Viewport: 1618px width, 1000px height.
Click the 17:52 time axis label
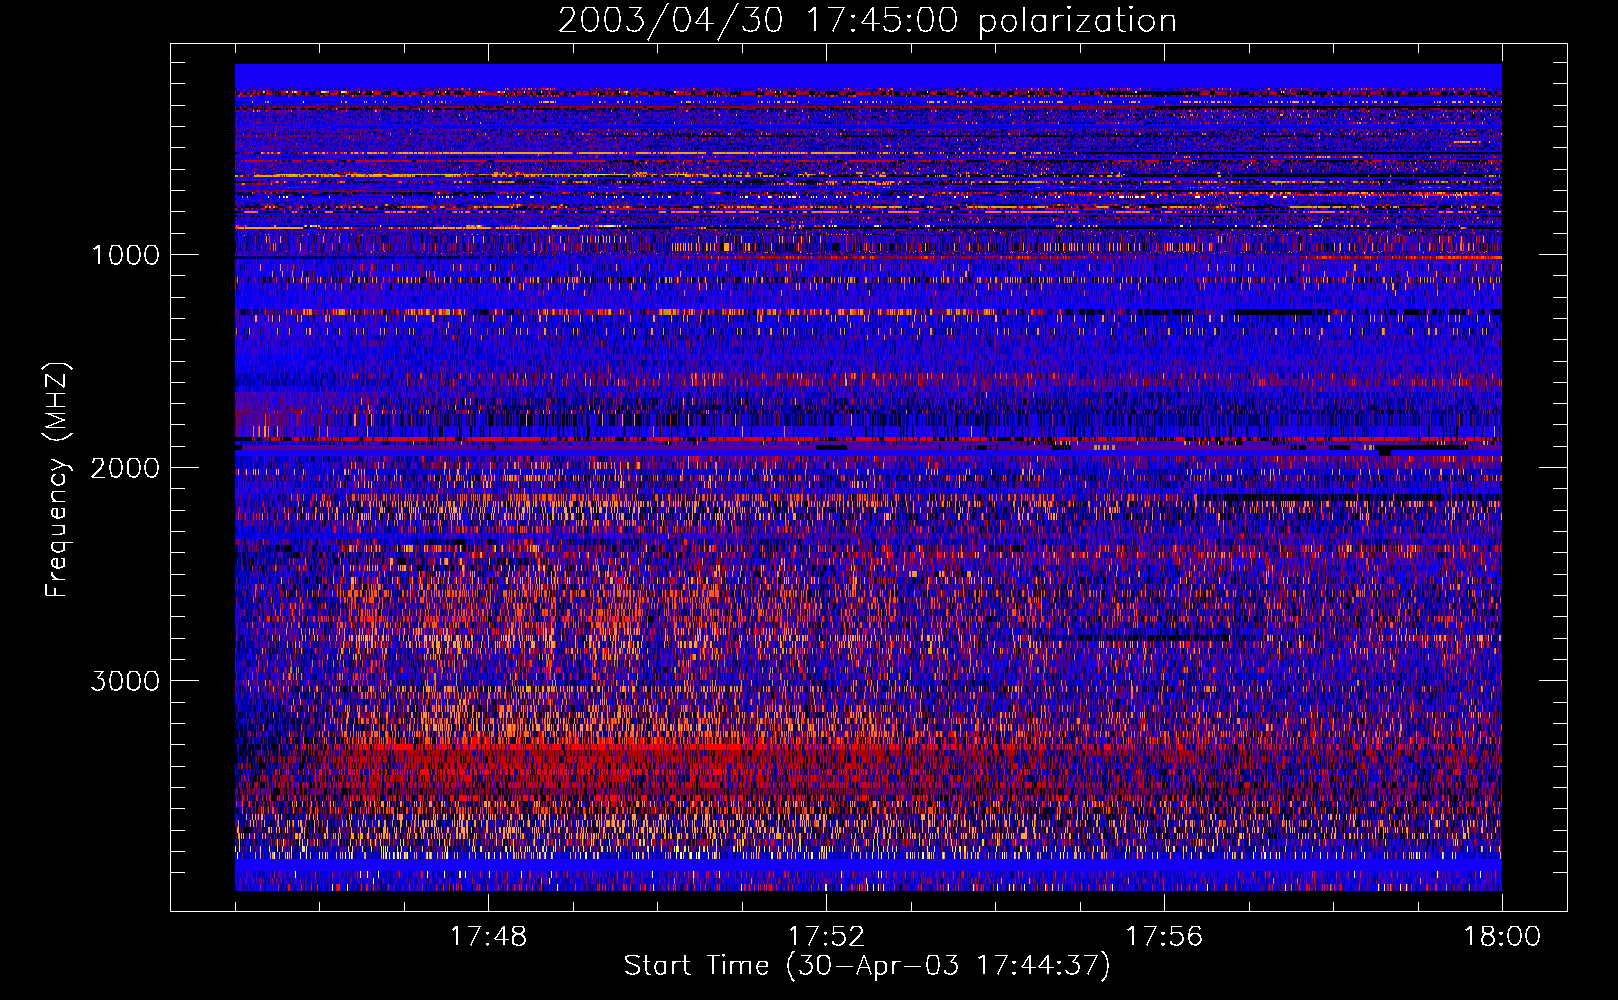(826, 937)
